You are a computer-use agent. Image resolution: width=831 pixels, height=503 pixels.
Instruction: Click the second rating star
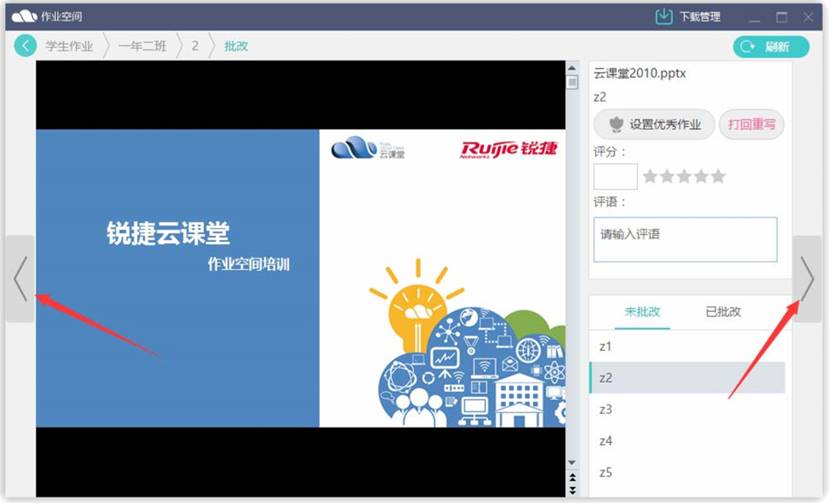coord(667,176)
